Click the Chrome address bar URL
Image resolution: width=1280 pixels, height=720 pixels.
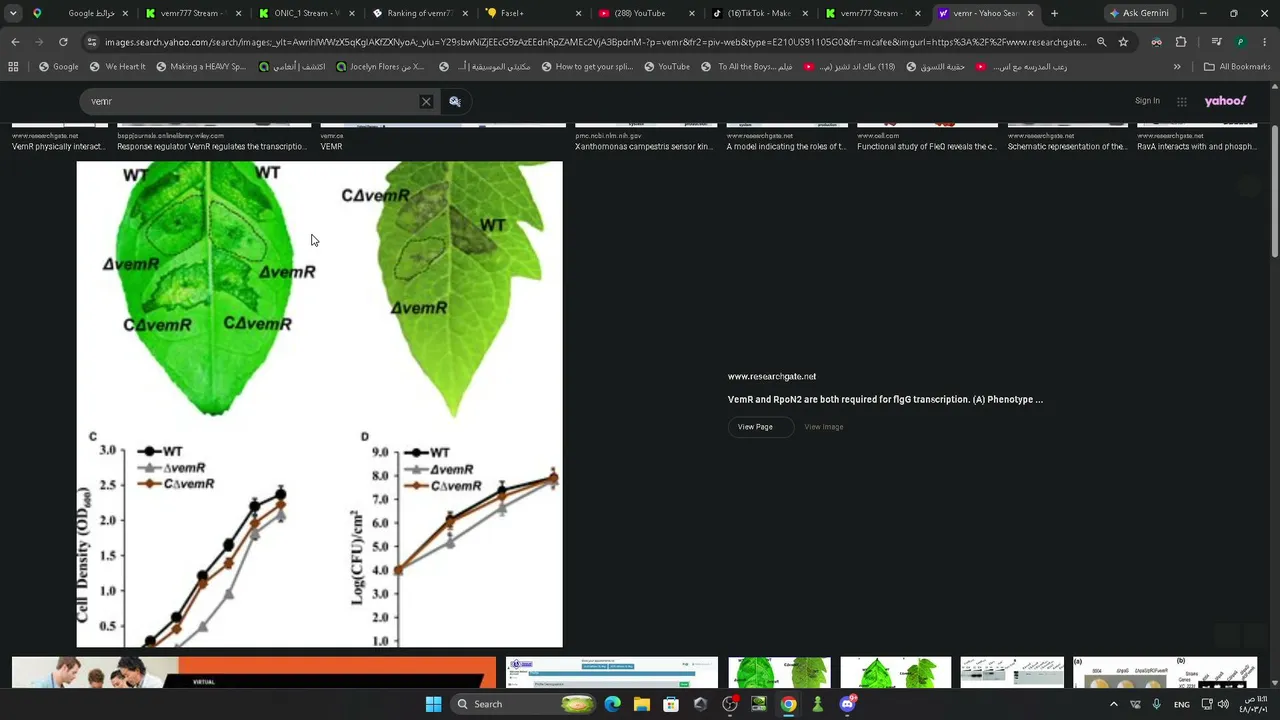point(595,42)
